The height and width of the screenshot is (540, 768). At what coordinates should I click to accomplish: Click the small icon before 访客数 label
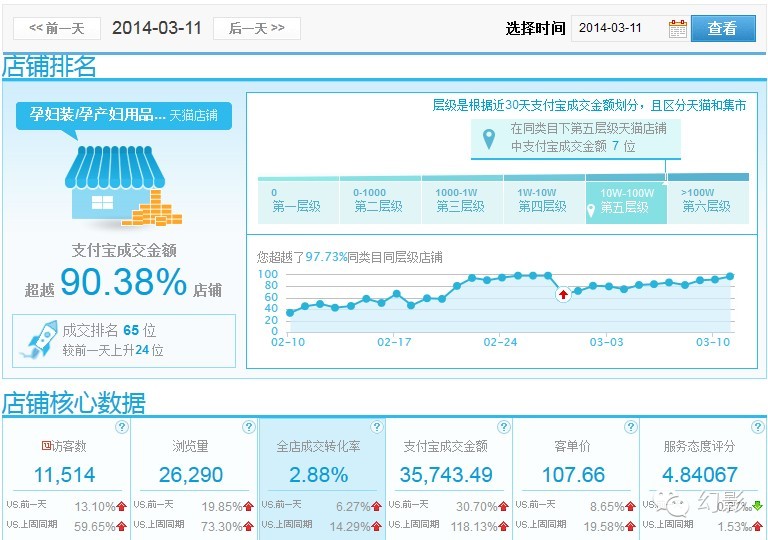click(x=46, y=445)
